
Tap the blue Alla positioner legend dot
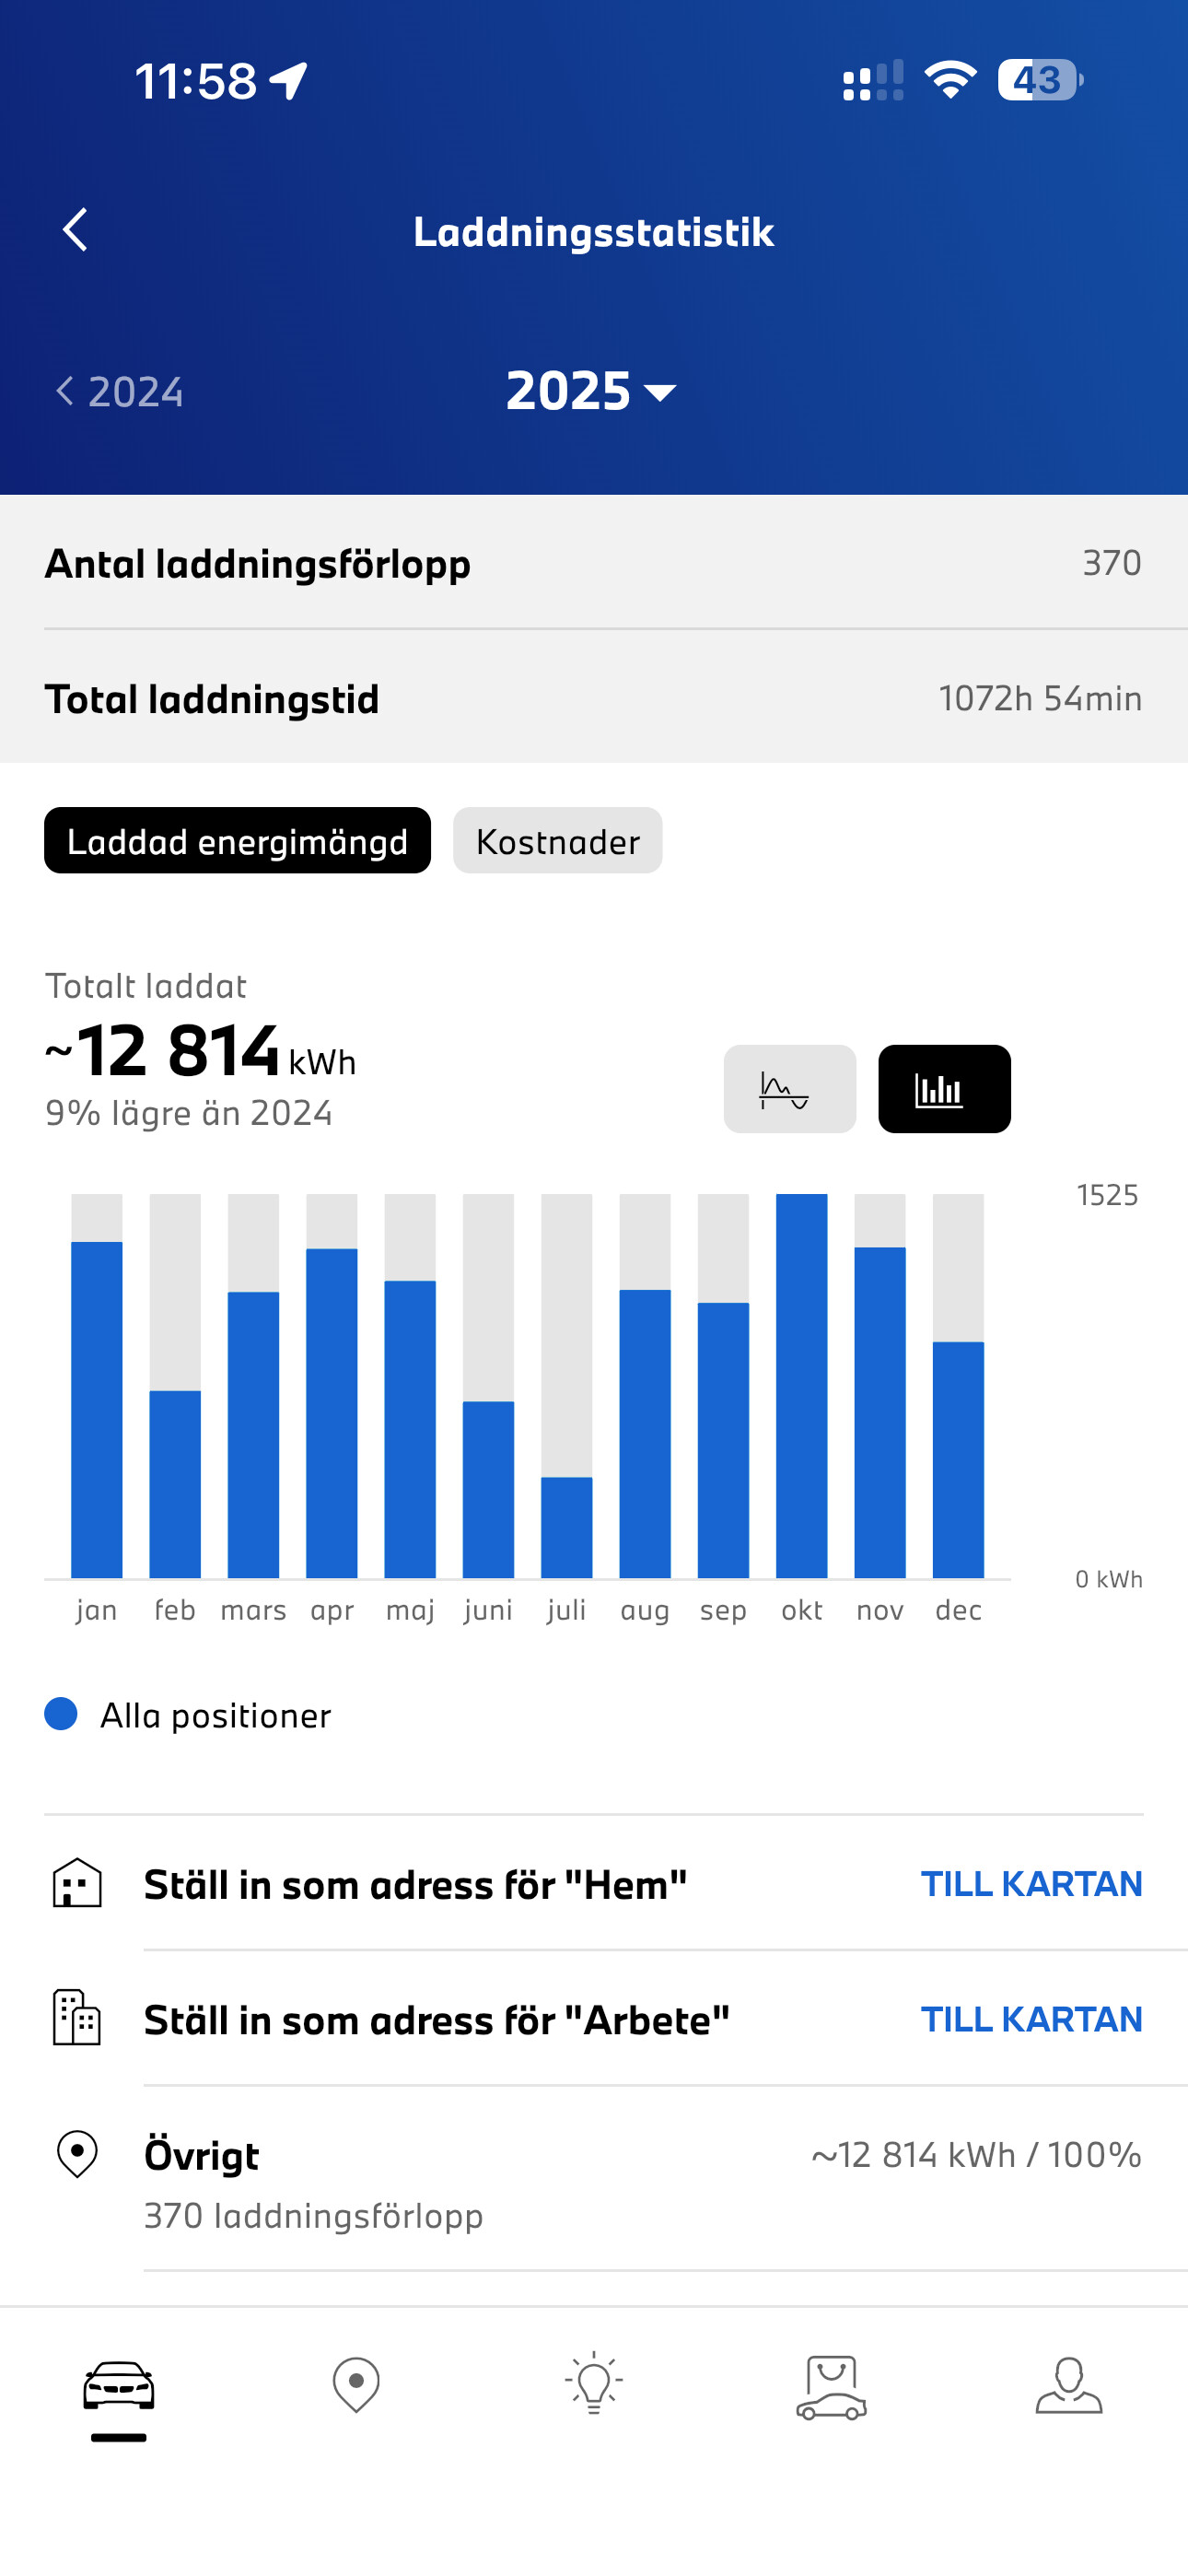click(61, 1714)
